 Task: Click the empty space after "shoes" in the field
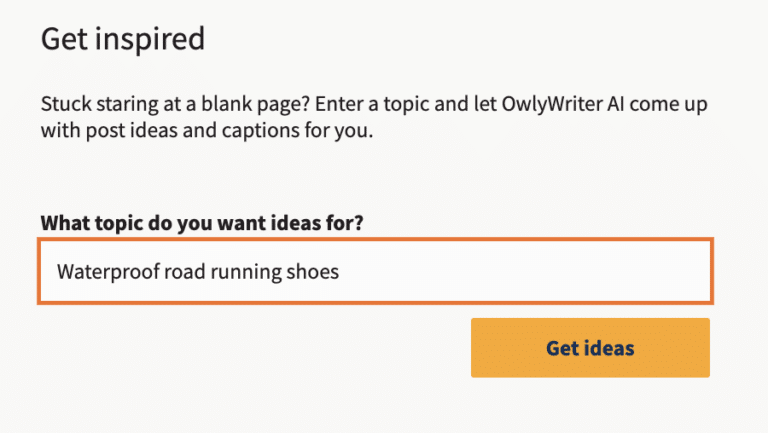(520, 271)
